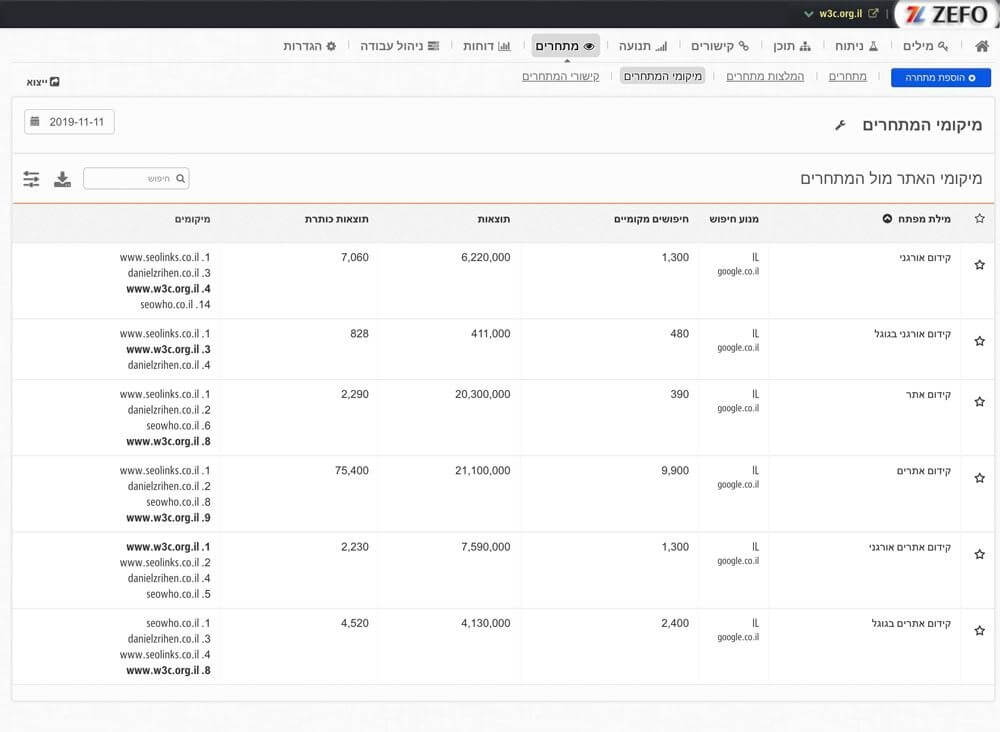Select the מיקומי המתחרים sub-tab

pyautogui.click(x=663, y=76)
